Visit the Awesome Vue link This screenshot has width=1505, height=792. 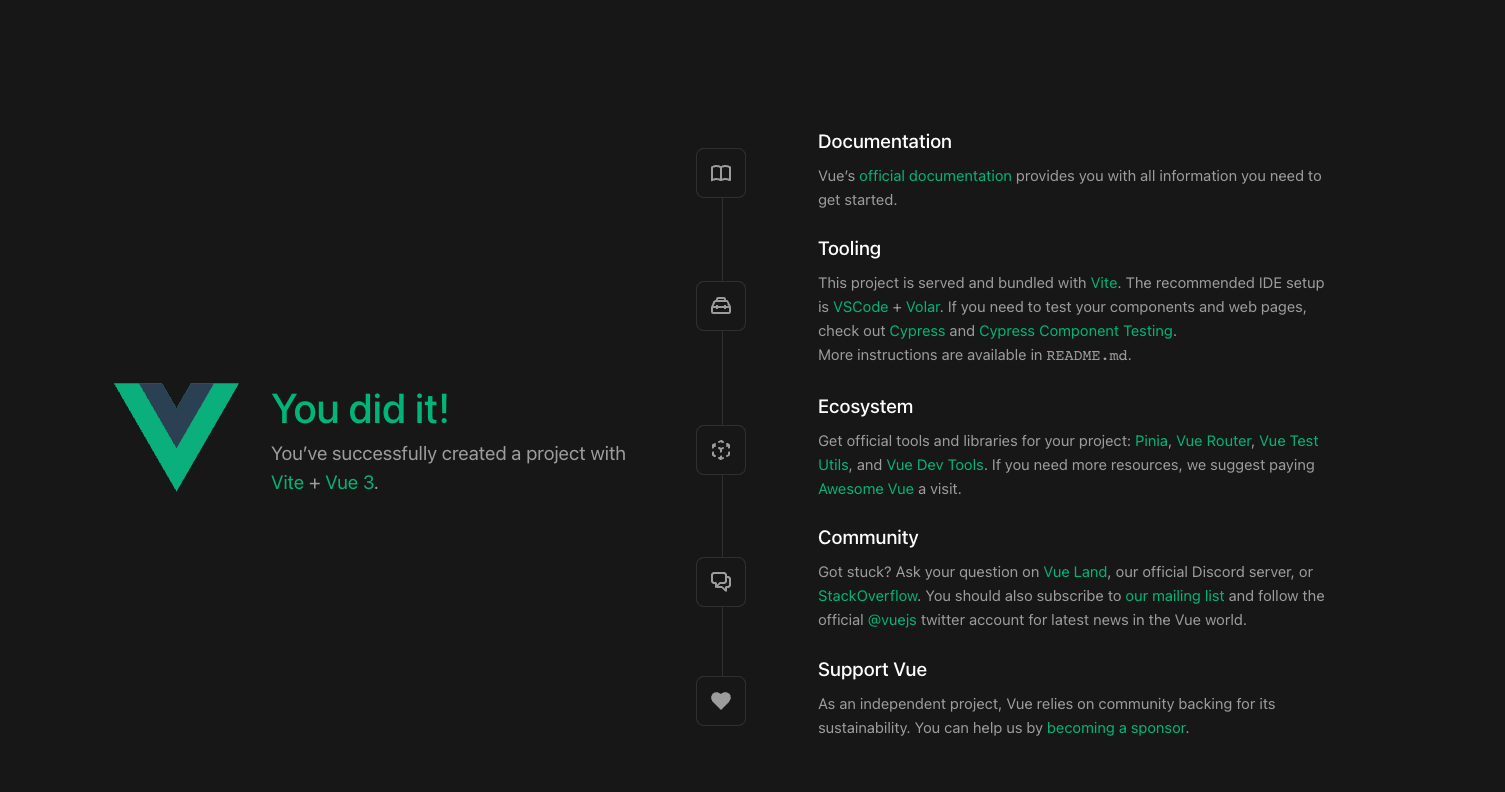(866, 489)
